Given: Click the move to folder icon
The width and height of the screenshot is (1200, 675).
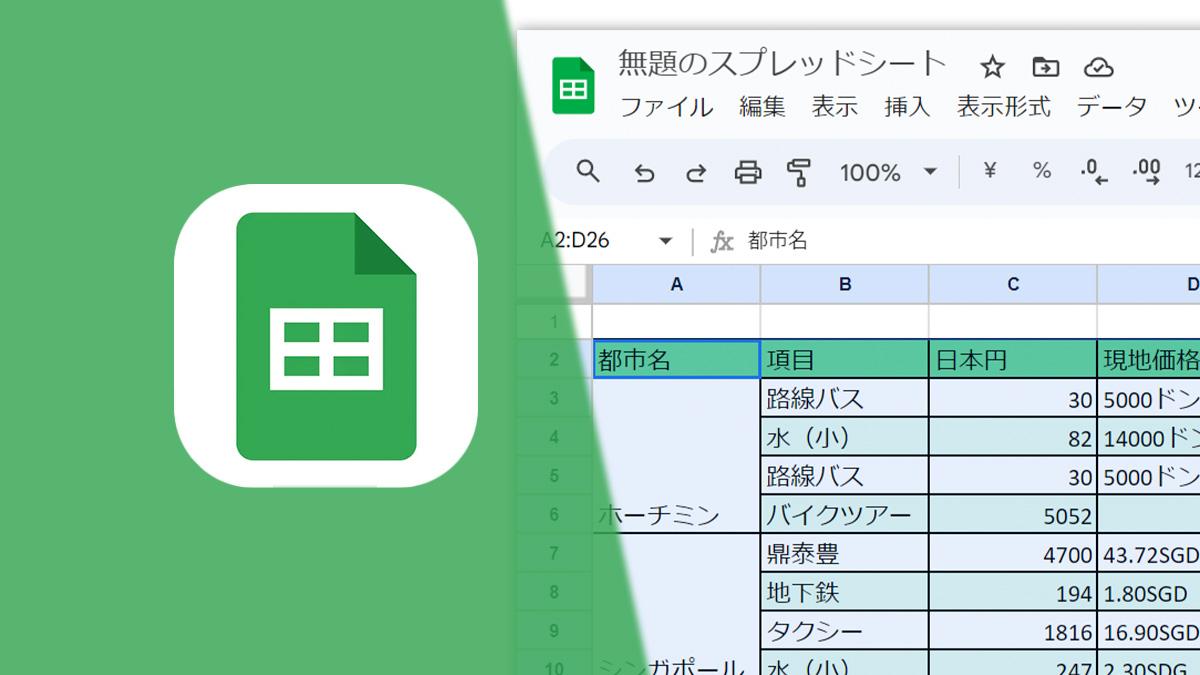Looking at the screenshot, I should (x=1045, y=67).
